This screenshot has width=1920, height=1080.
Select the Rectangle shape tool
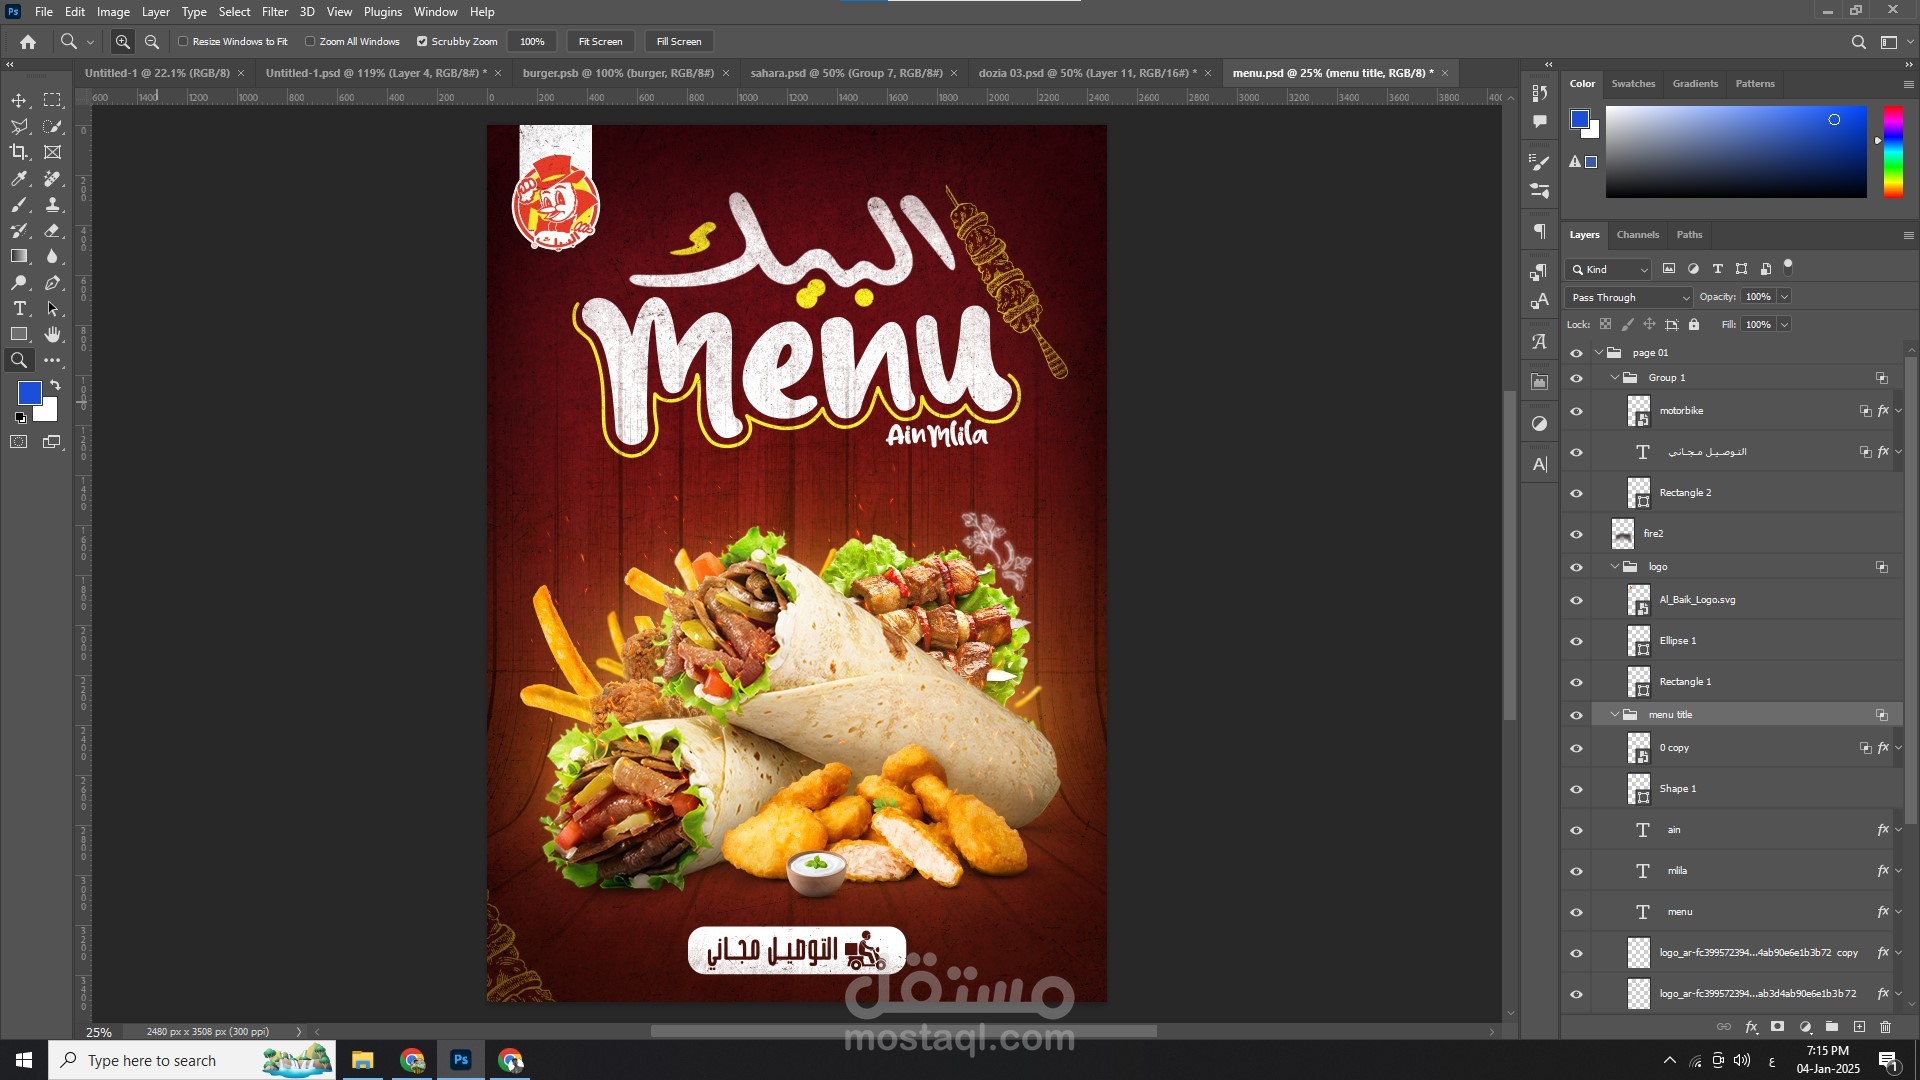19,334
